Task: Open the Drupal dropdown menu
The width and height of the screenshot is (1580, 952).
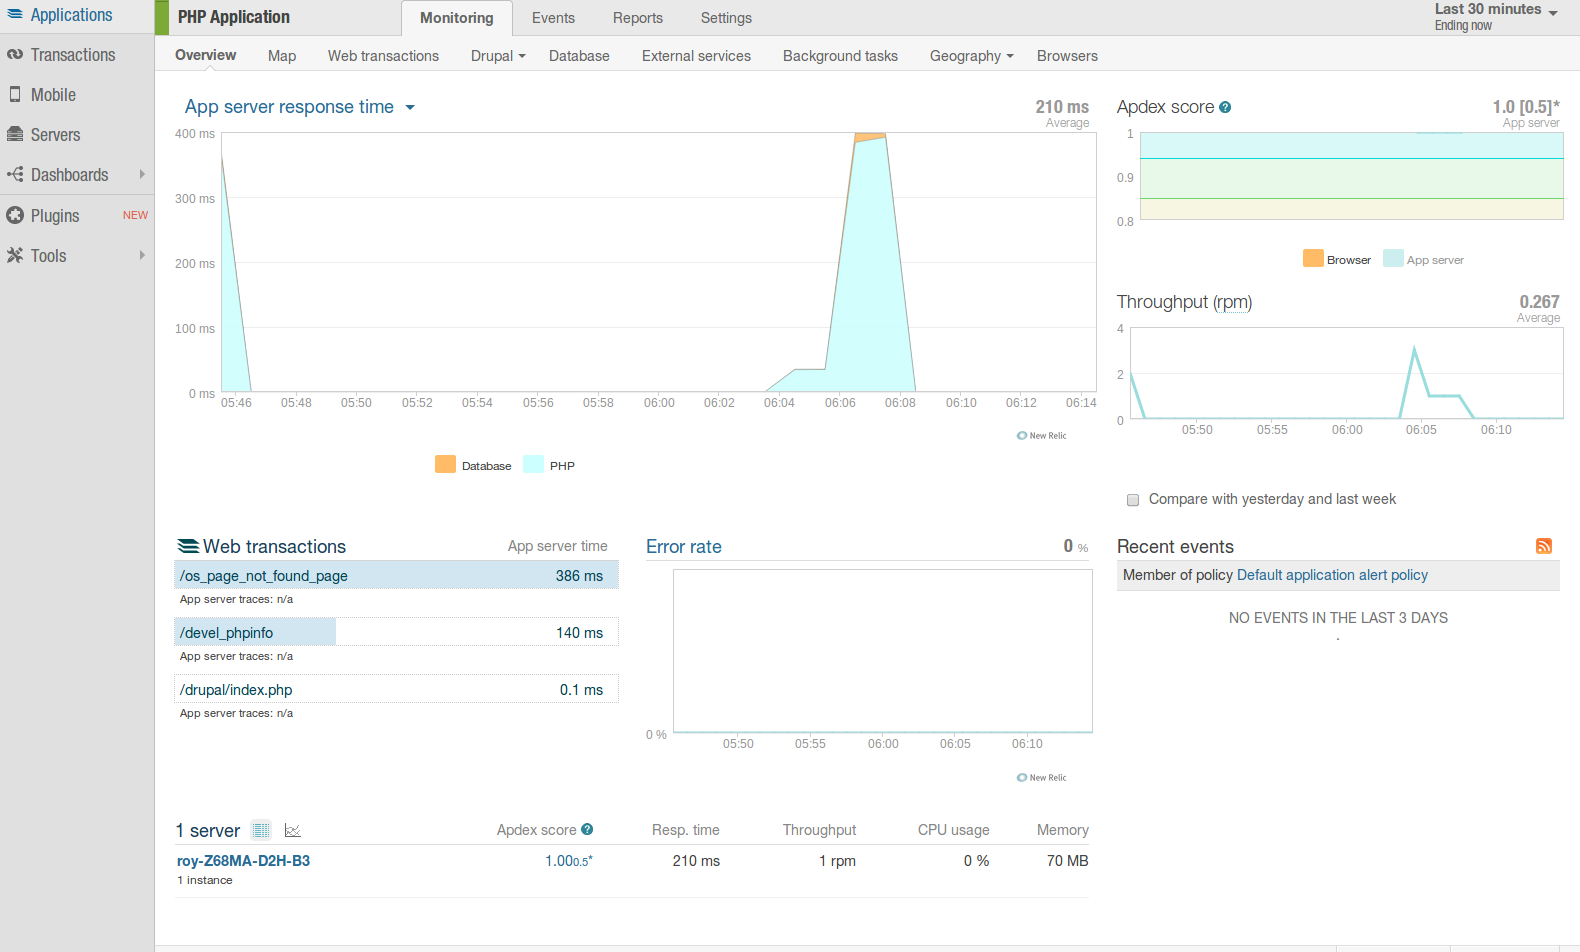Action: click(498, 56)
